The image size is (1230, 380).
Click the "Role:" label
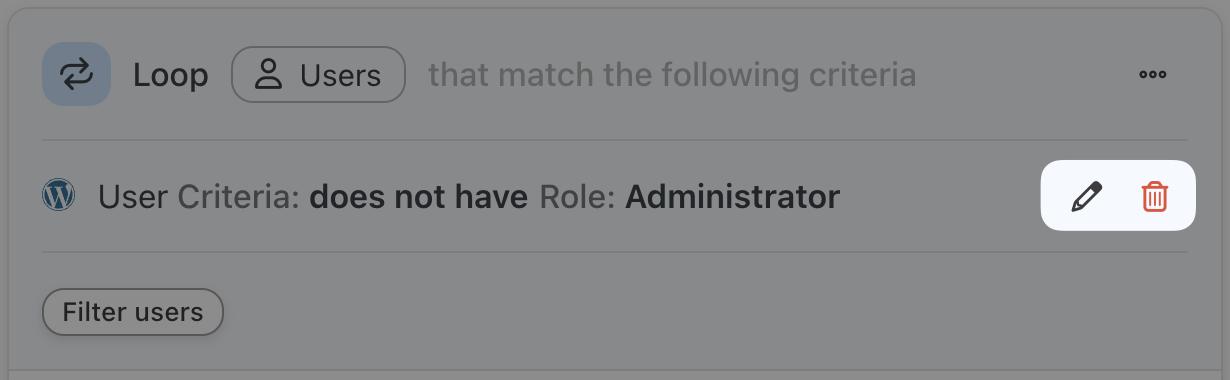coord(578,197)
